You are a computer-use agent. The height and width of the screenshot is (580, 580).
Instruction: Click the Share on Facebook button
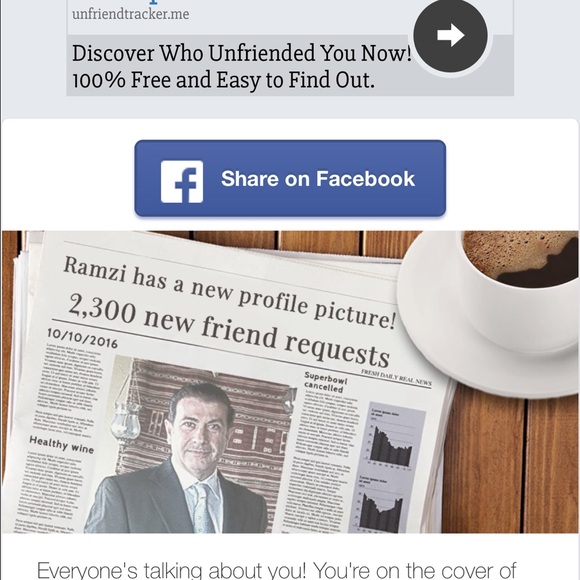click(290, 178)
